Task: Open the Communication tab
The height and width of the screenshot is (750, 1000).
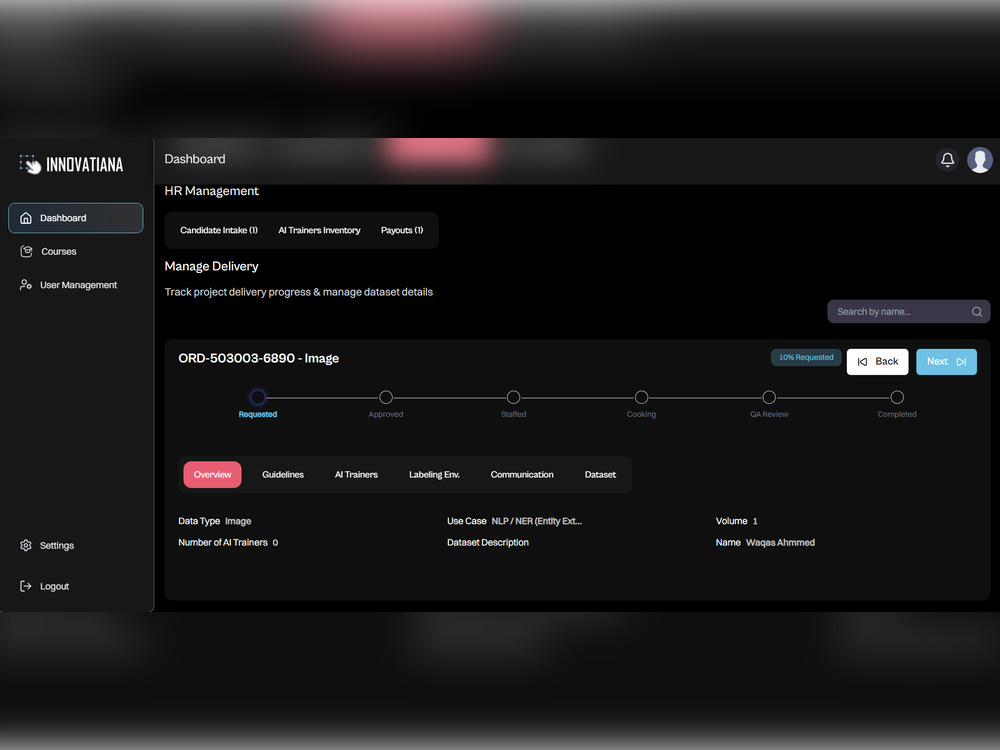Action: point(522,474)
